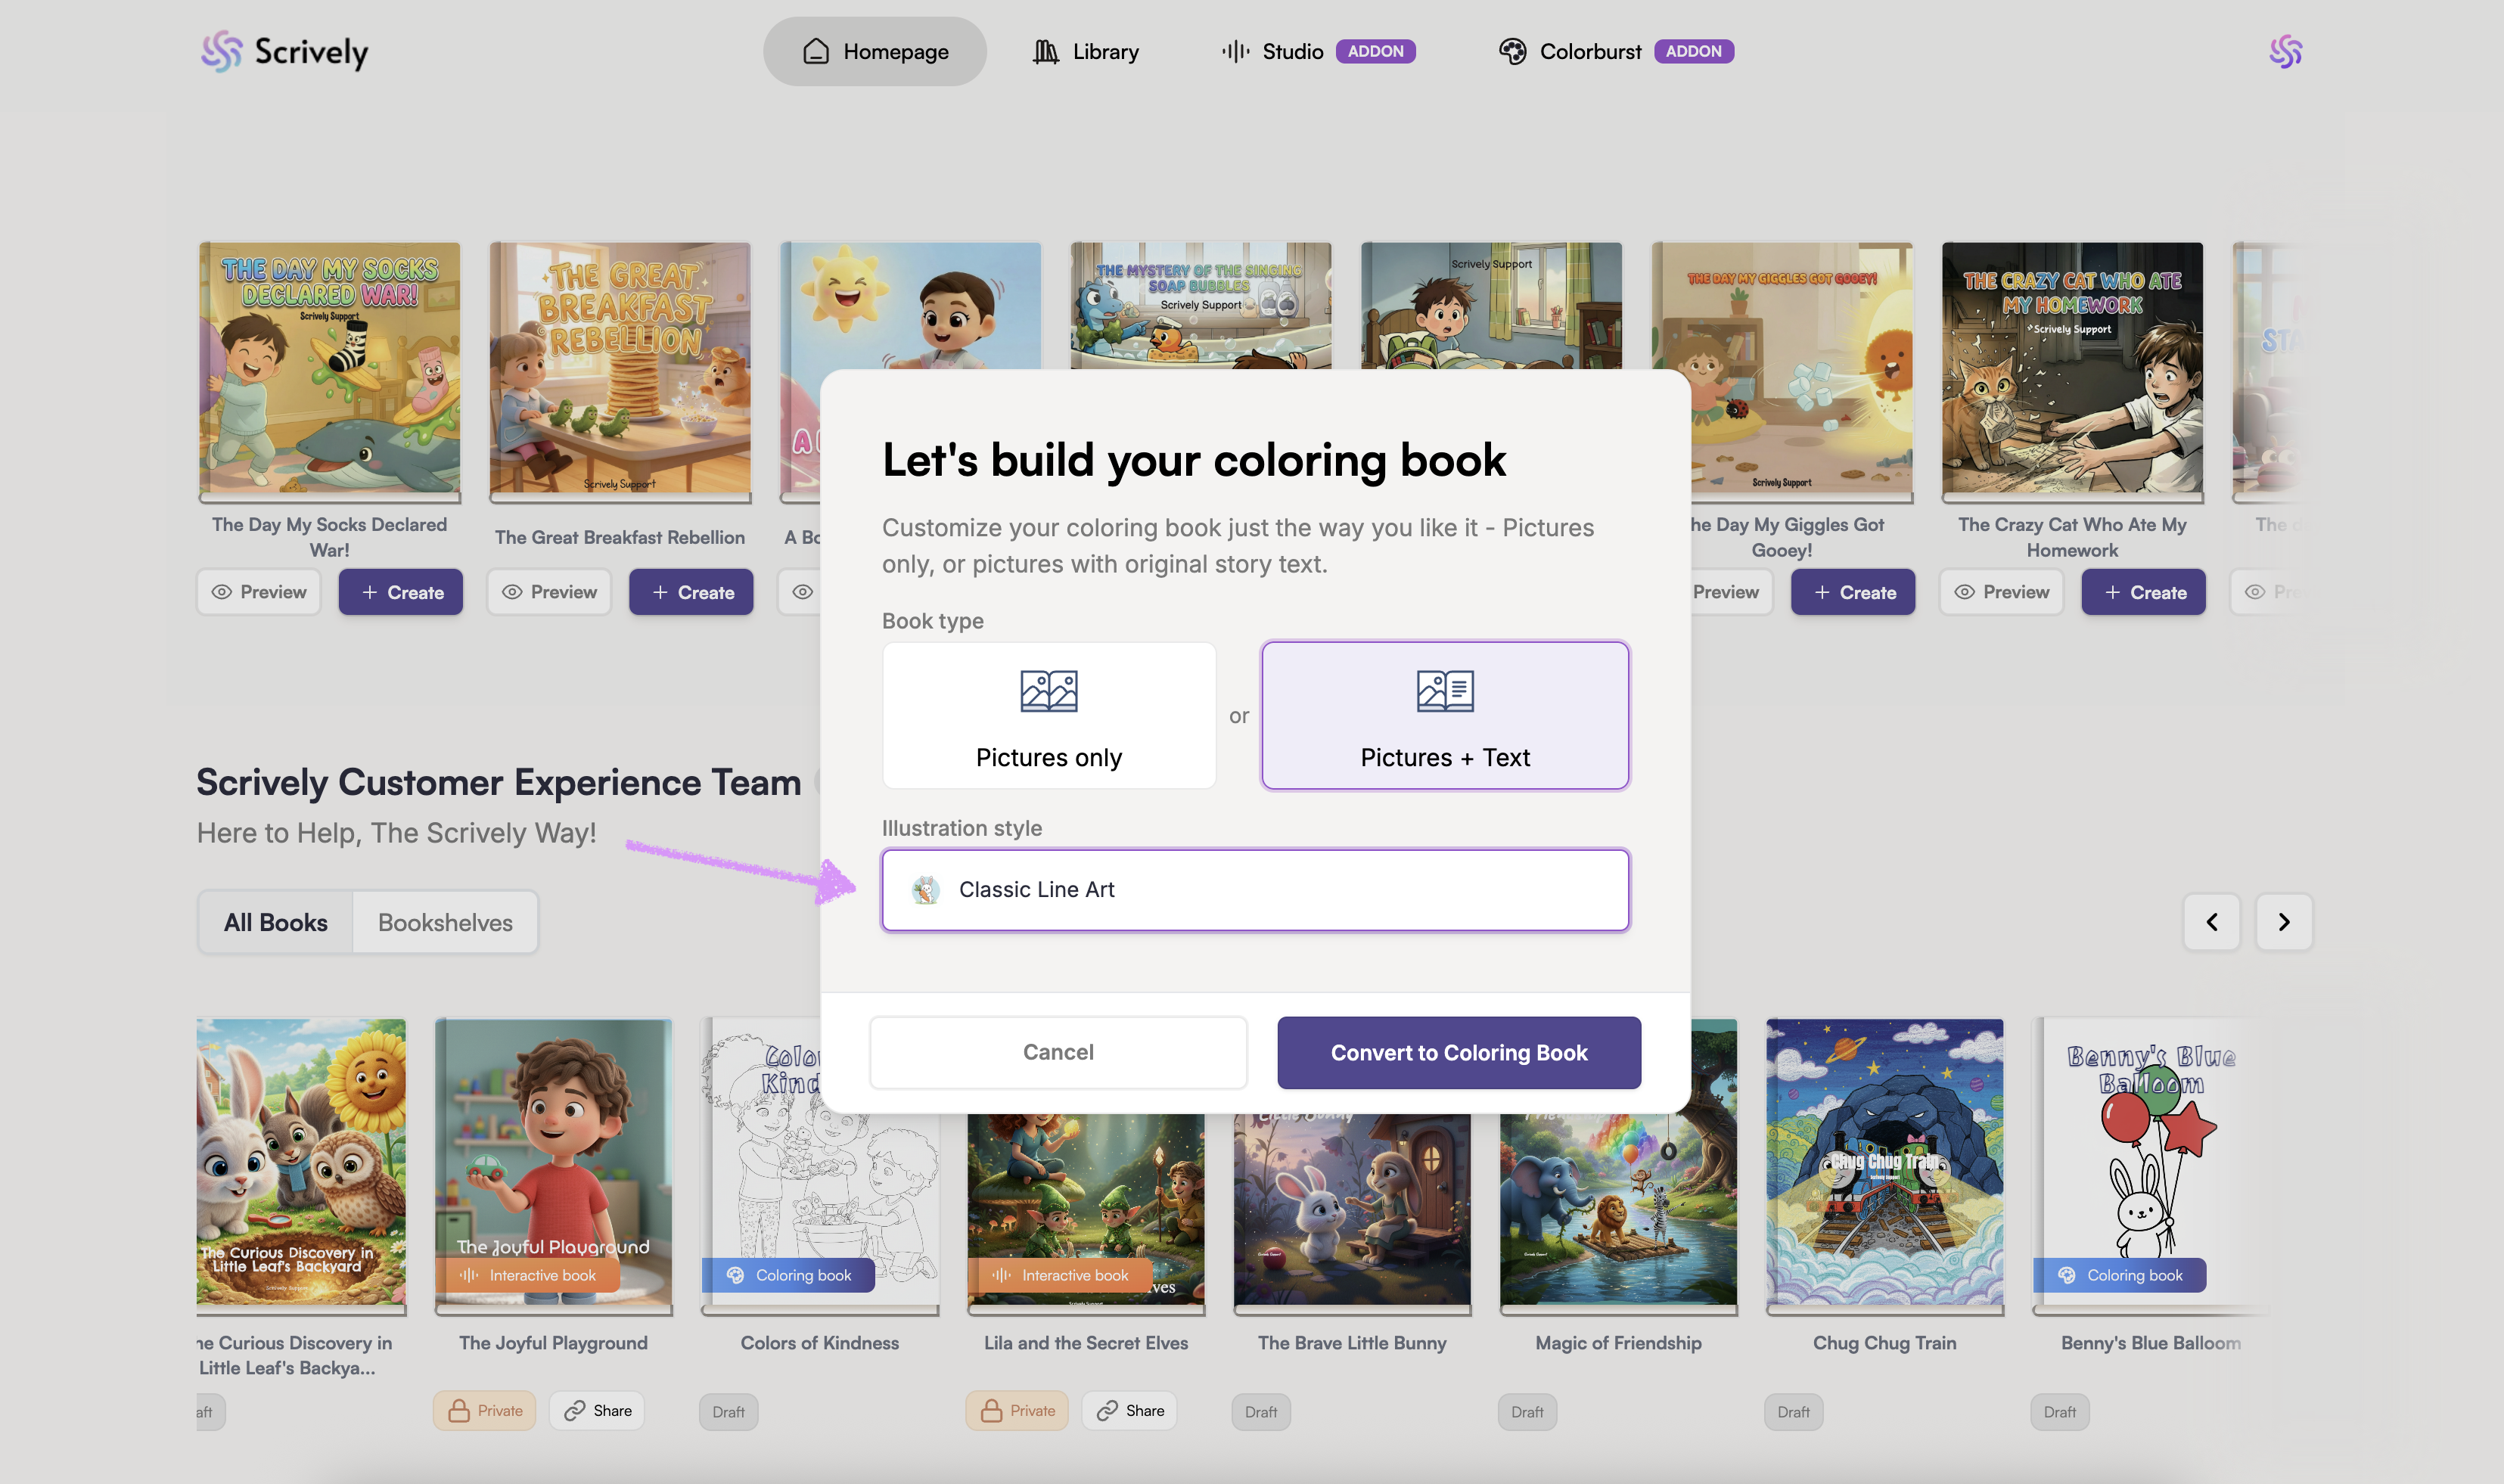Image resolution: width=2504 pixels, height=1484 pixels.
Task: Click Private lock badge under Lila and Secret Elves
Action: coord(1016,1410)
